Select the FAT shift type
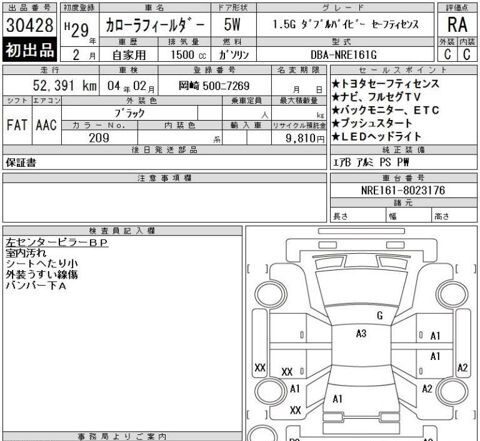Screen dimensions: 480x441 click(17, 125)
